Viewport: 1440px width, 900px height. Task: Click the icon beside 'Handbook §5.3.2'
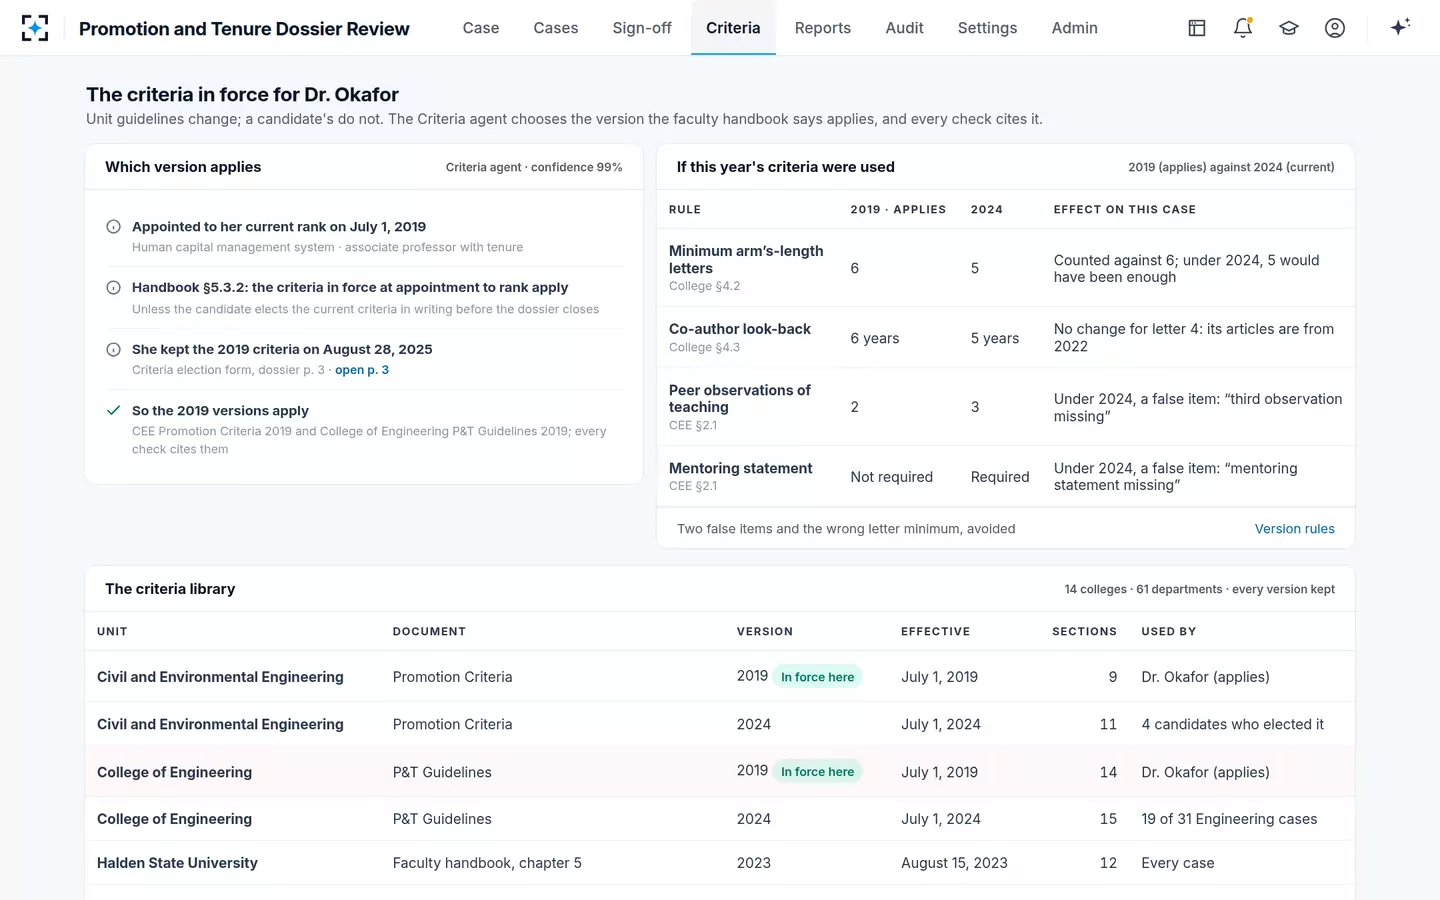[114, 288]
